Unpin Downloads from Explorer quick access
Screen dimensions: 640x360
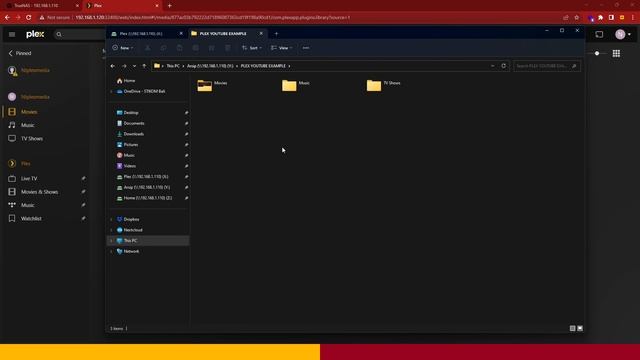point(186,134)
